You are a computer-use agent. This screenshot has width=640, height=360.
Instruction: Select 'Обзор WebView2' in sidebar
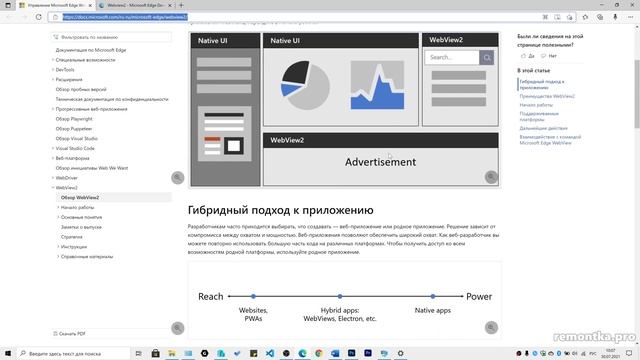coord(80,198)
